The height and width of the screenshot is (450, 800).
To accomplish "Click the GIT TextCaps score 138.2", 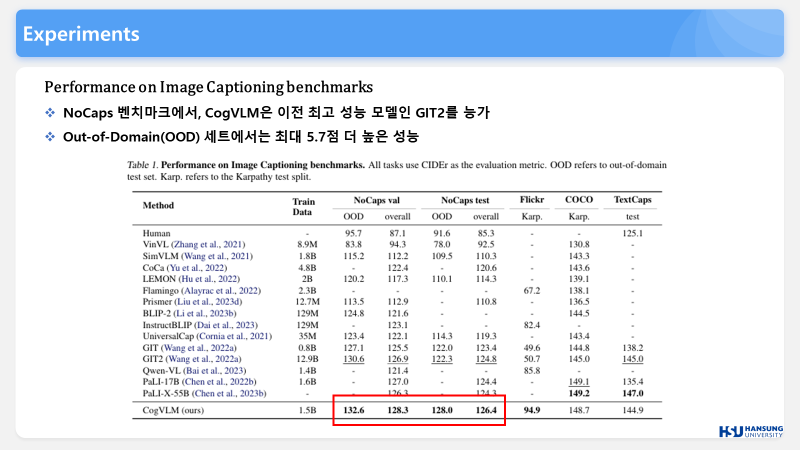I will coord(633,348).
